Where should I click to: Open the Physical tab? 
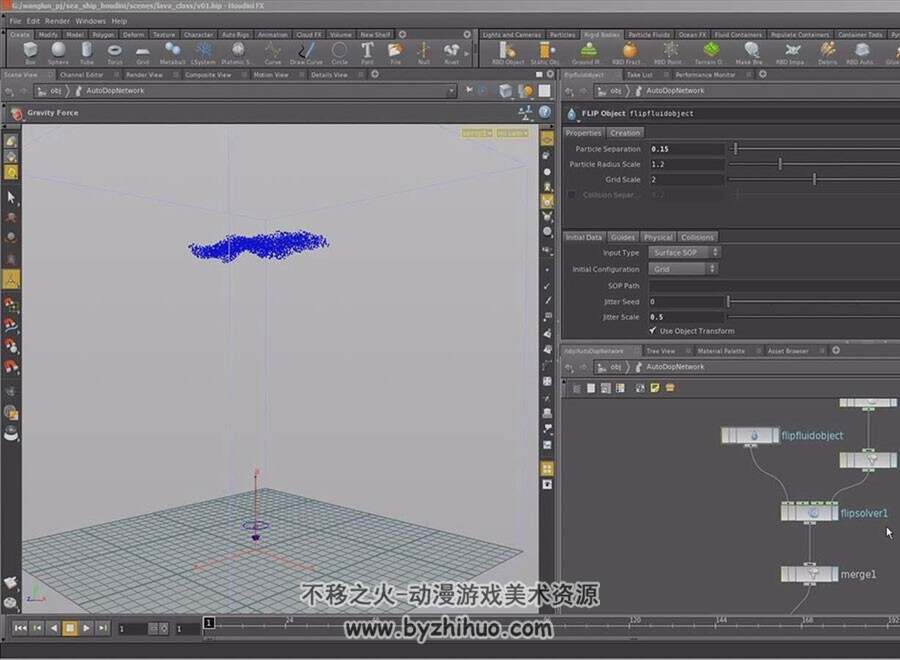[x=658, y=237]
